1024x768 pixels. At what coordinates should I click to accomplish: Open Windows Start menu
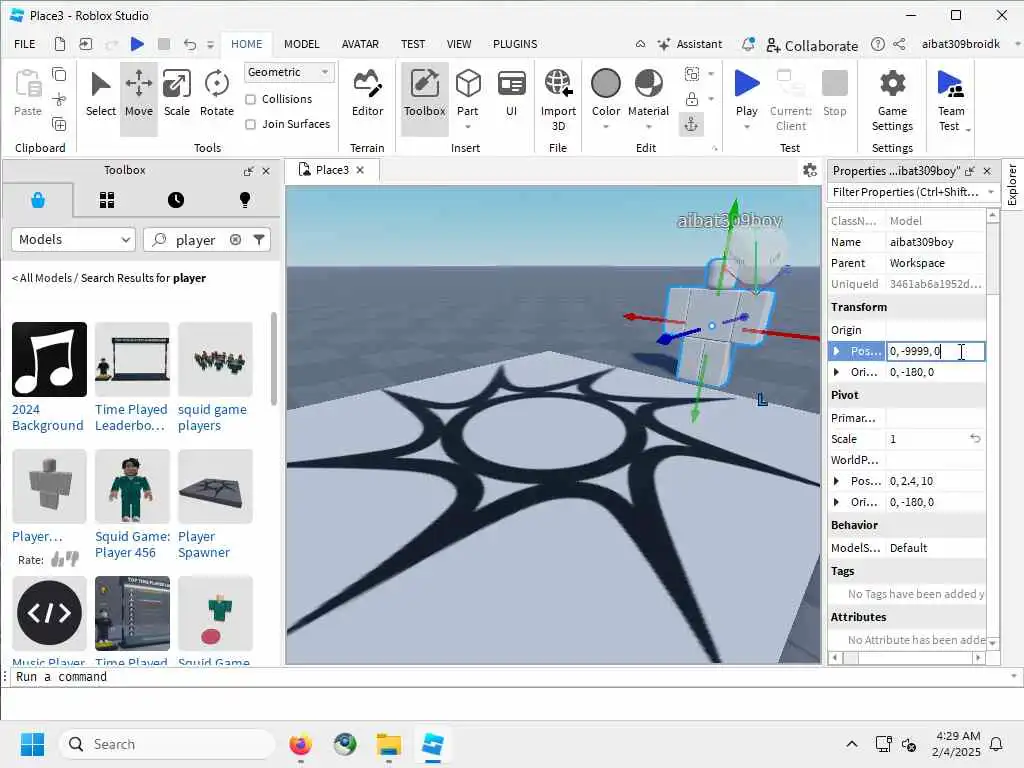[32, 744]
